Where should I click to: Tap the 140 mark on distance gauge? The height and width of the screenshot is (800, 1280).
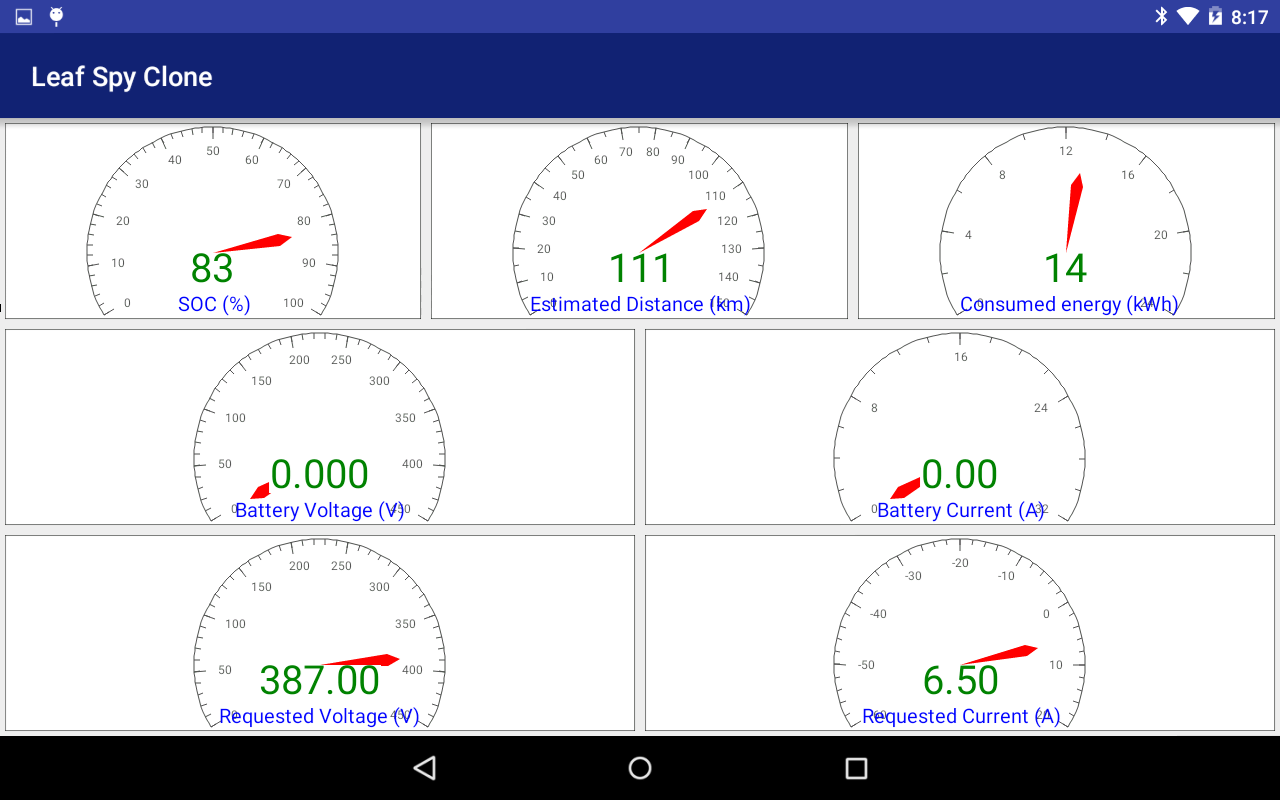[729, 277]
